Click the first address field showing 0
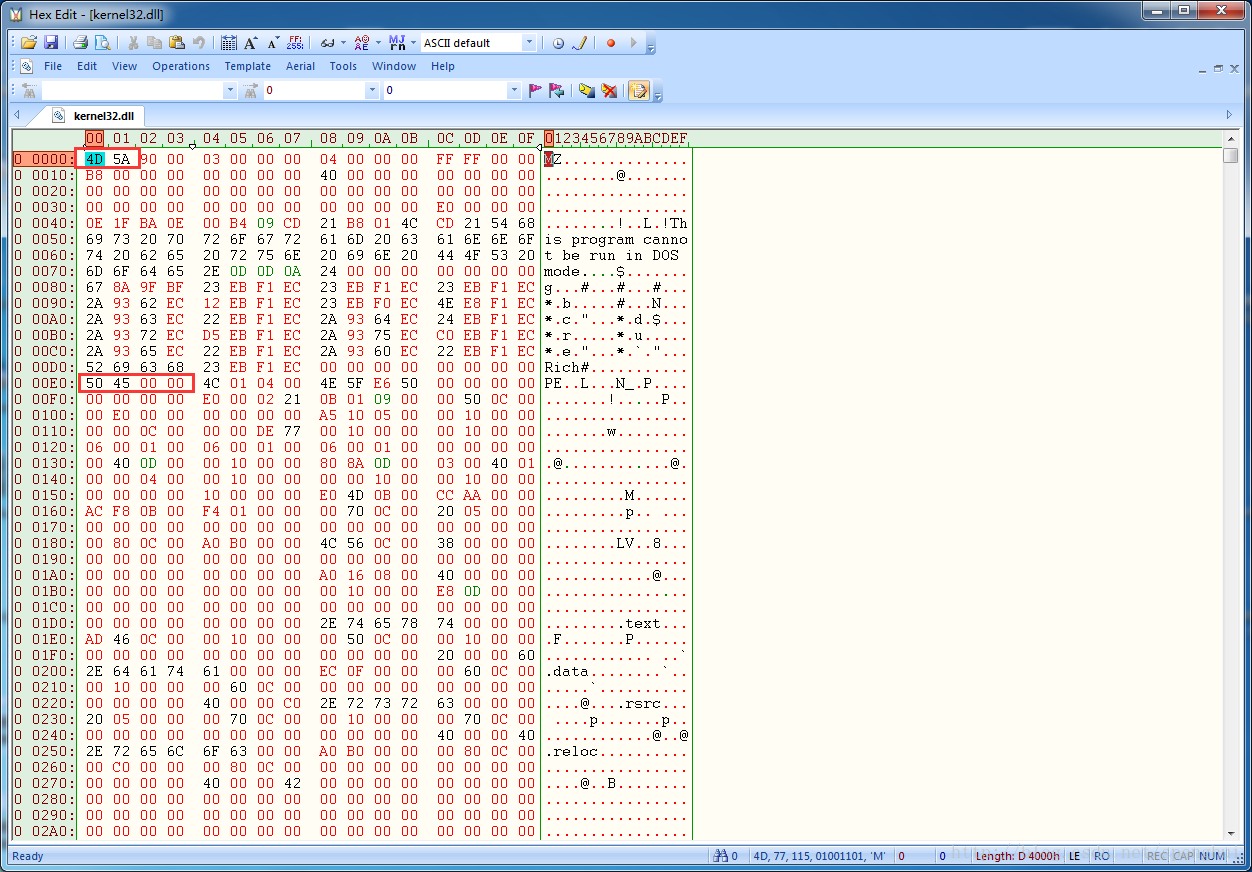 click(x=314, y=90)
